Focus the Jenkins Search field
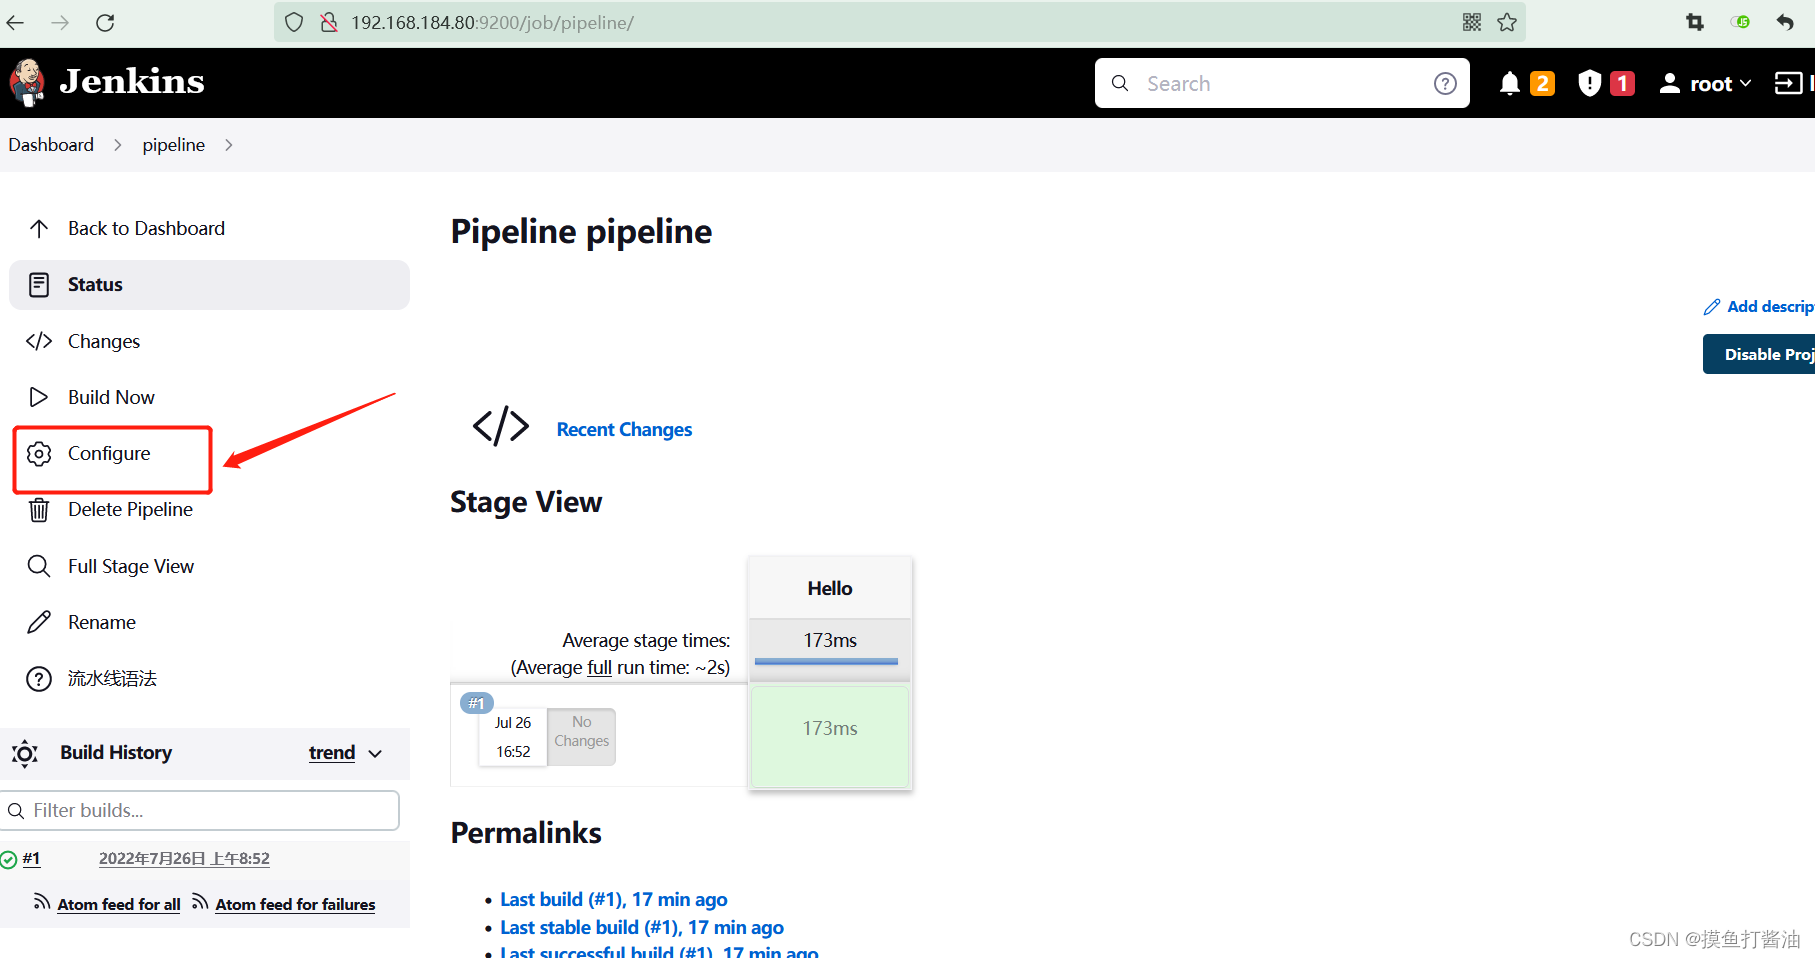1815x958 pixels. tap(1282, 84)
